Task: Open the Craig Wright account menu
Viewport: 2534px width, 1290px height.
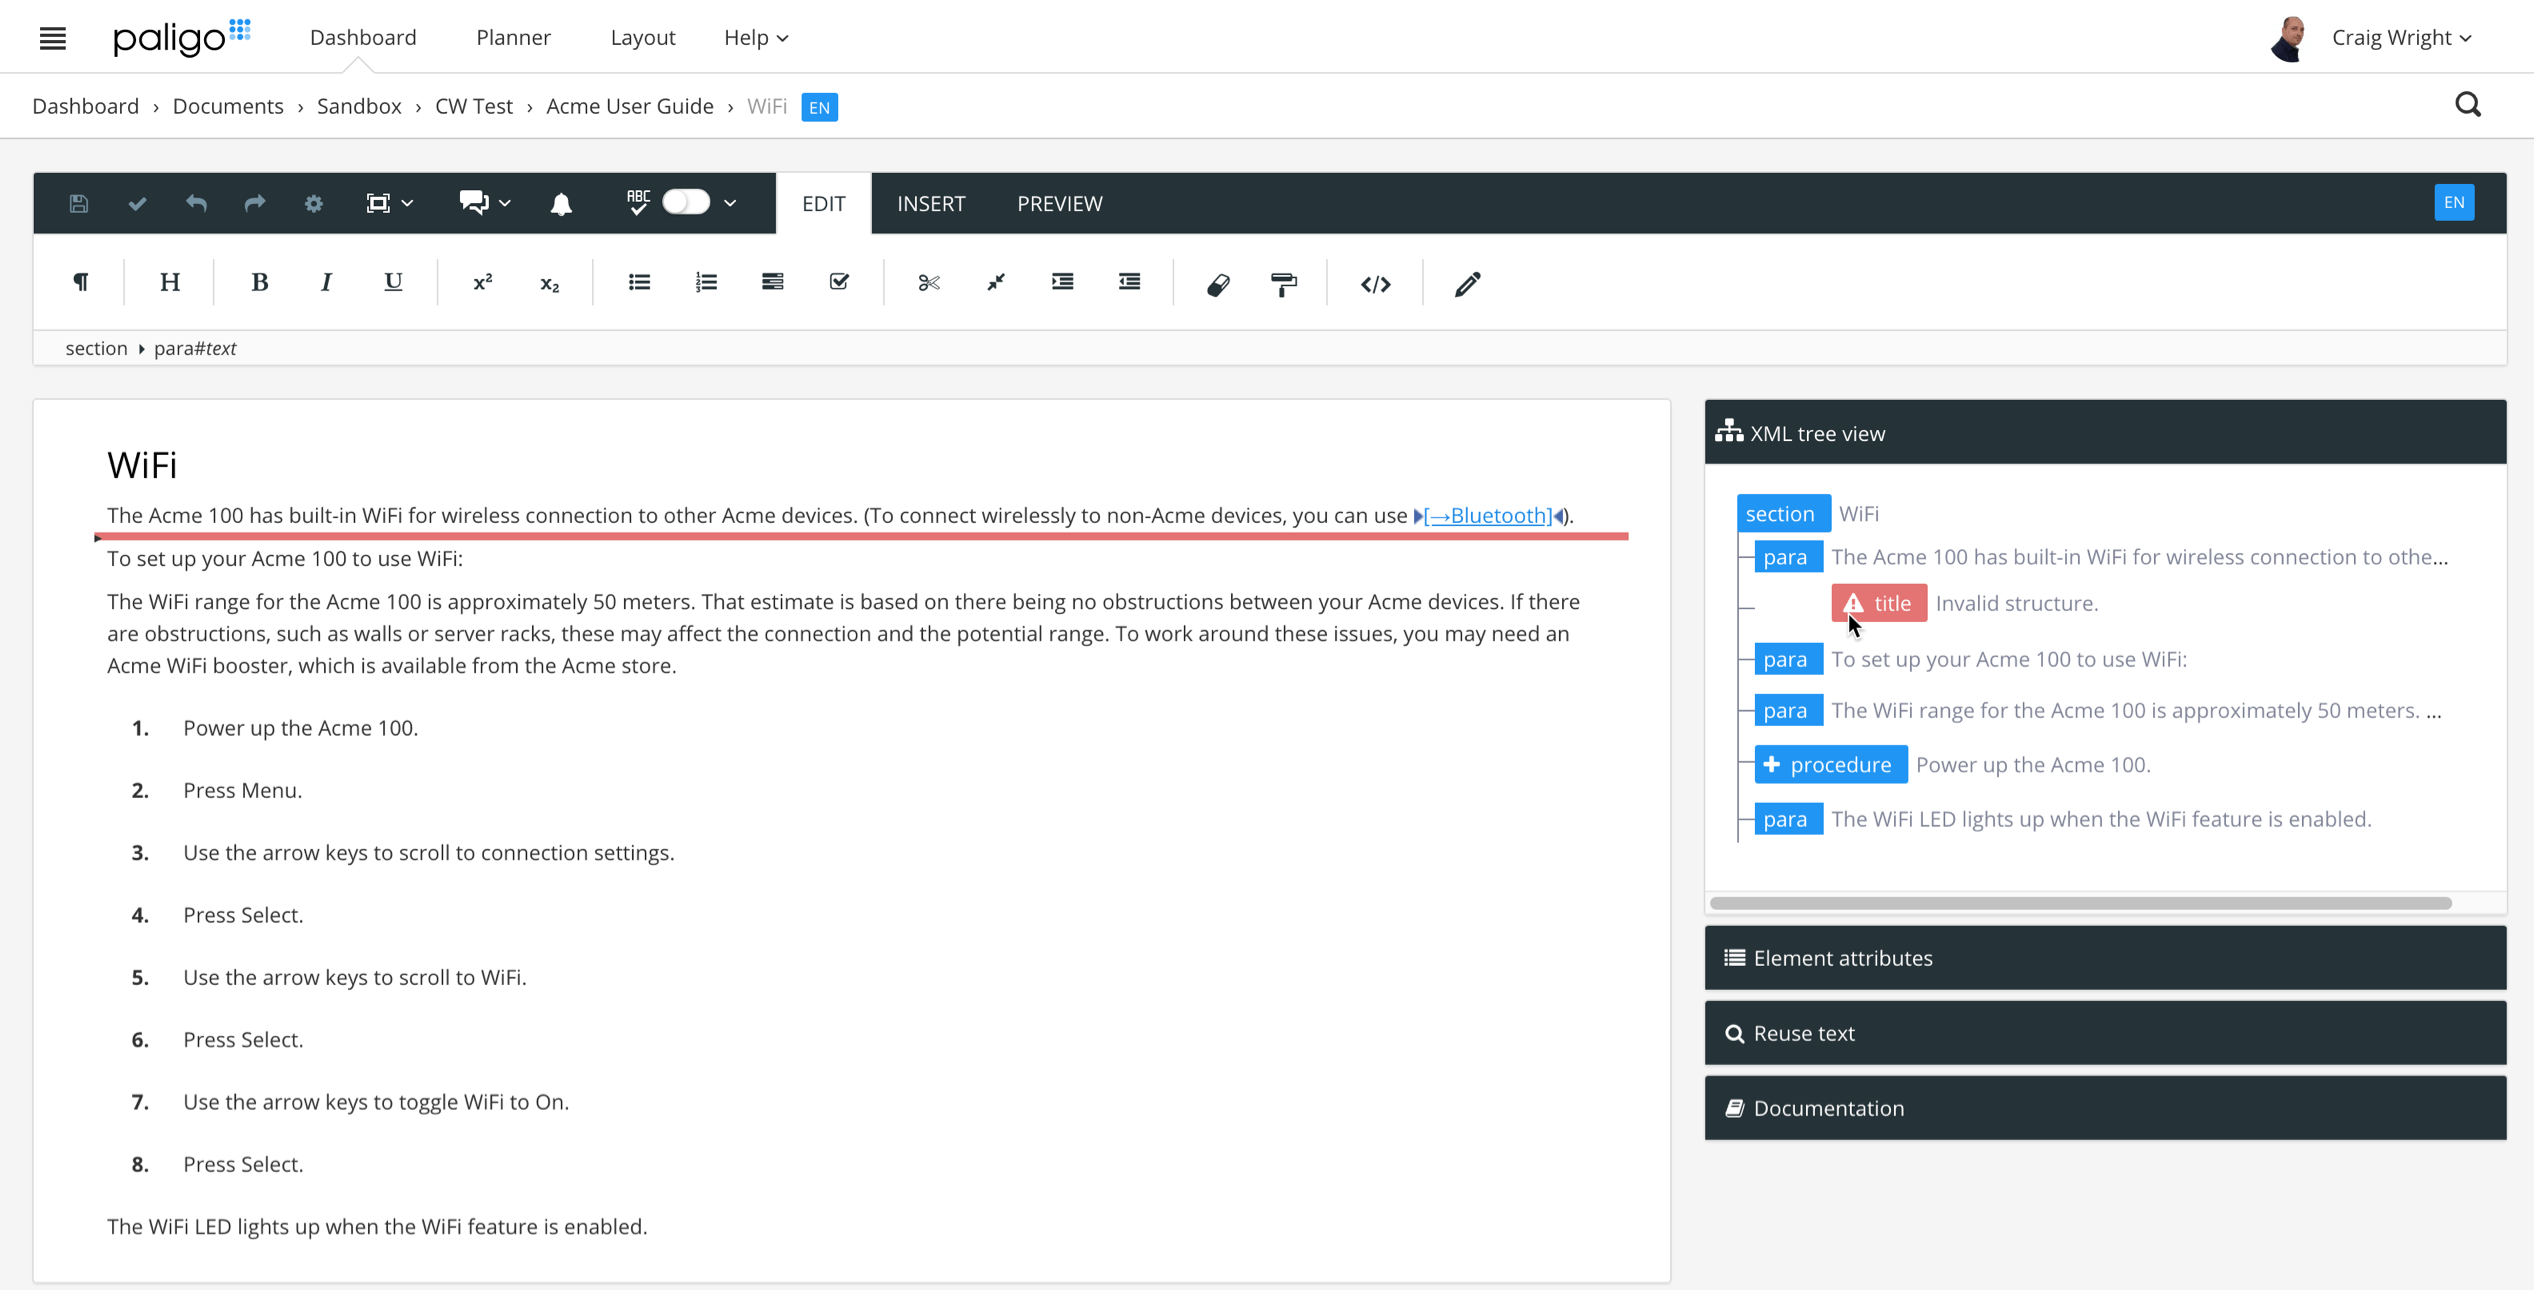Action: pyautogui.click(x=2399, y=37)
